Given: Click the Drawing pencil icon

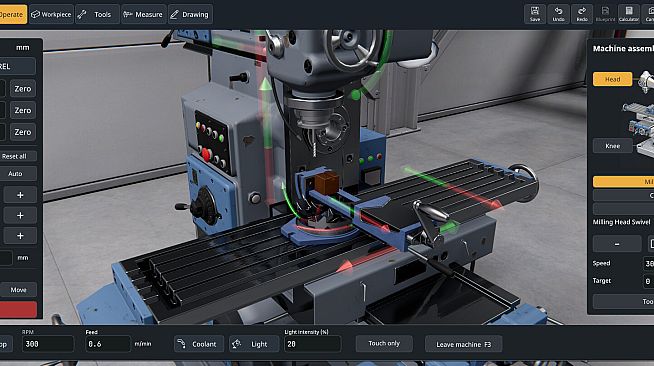Looking at the screenshot, I should coord(174,15).
